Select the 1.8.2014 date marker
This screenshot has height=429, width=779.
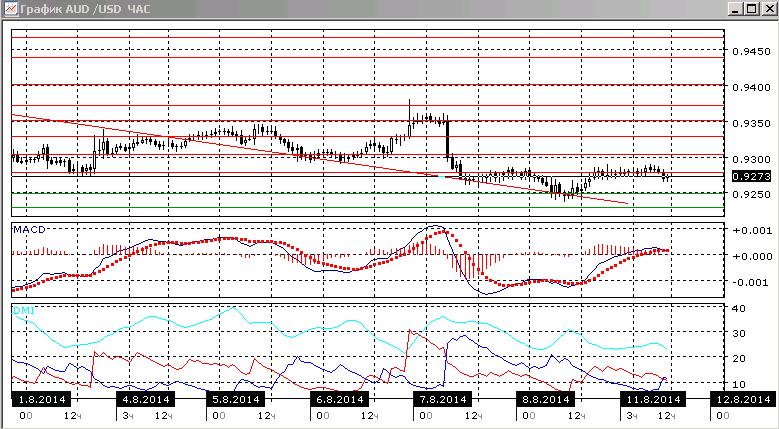point(42,399)
